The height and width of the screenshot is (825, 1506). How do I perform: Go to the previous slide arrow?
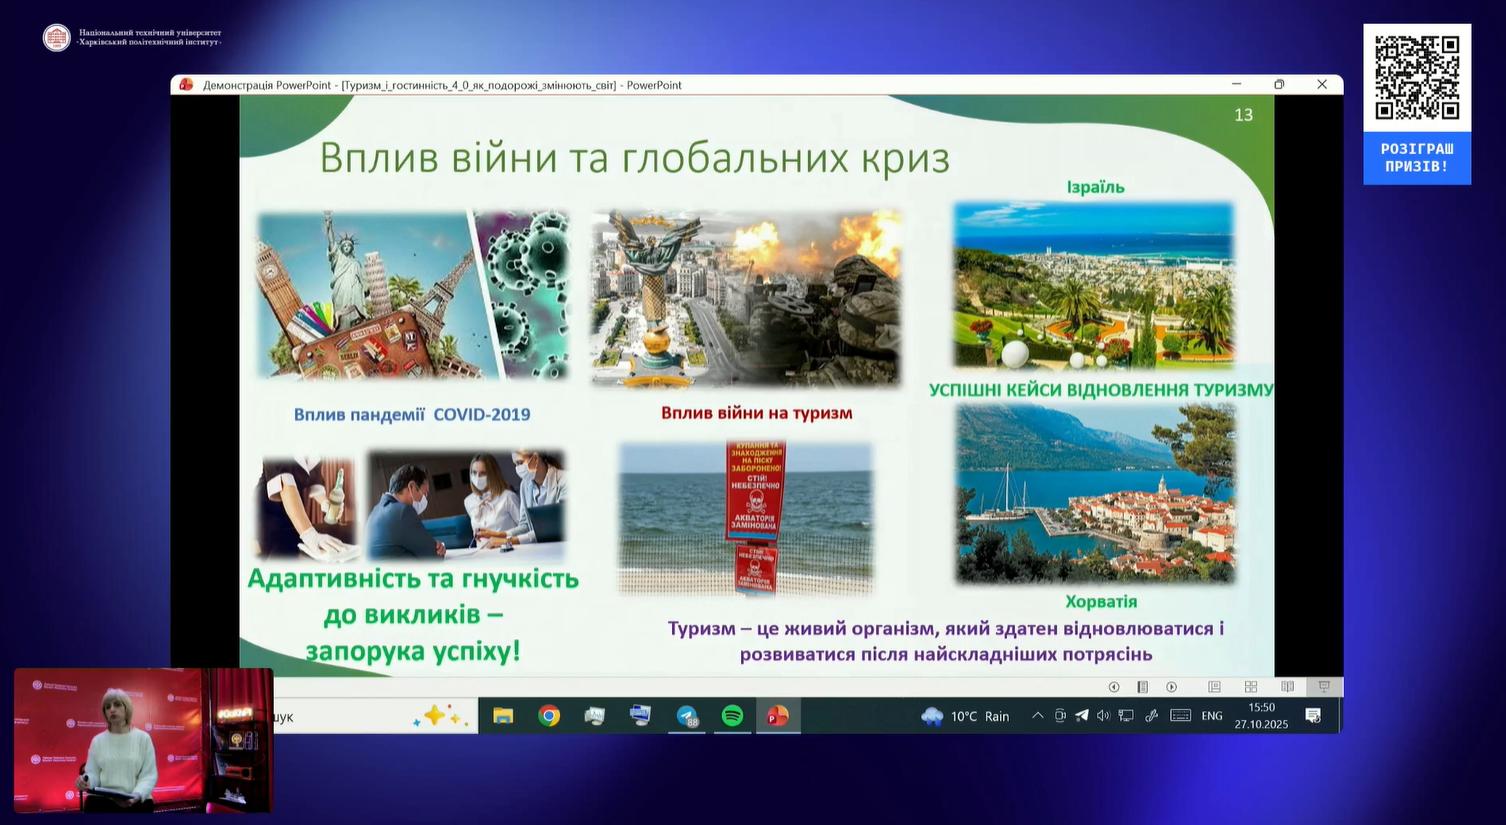[x=1113, y=687]
